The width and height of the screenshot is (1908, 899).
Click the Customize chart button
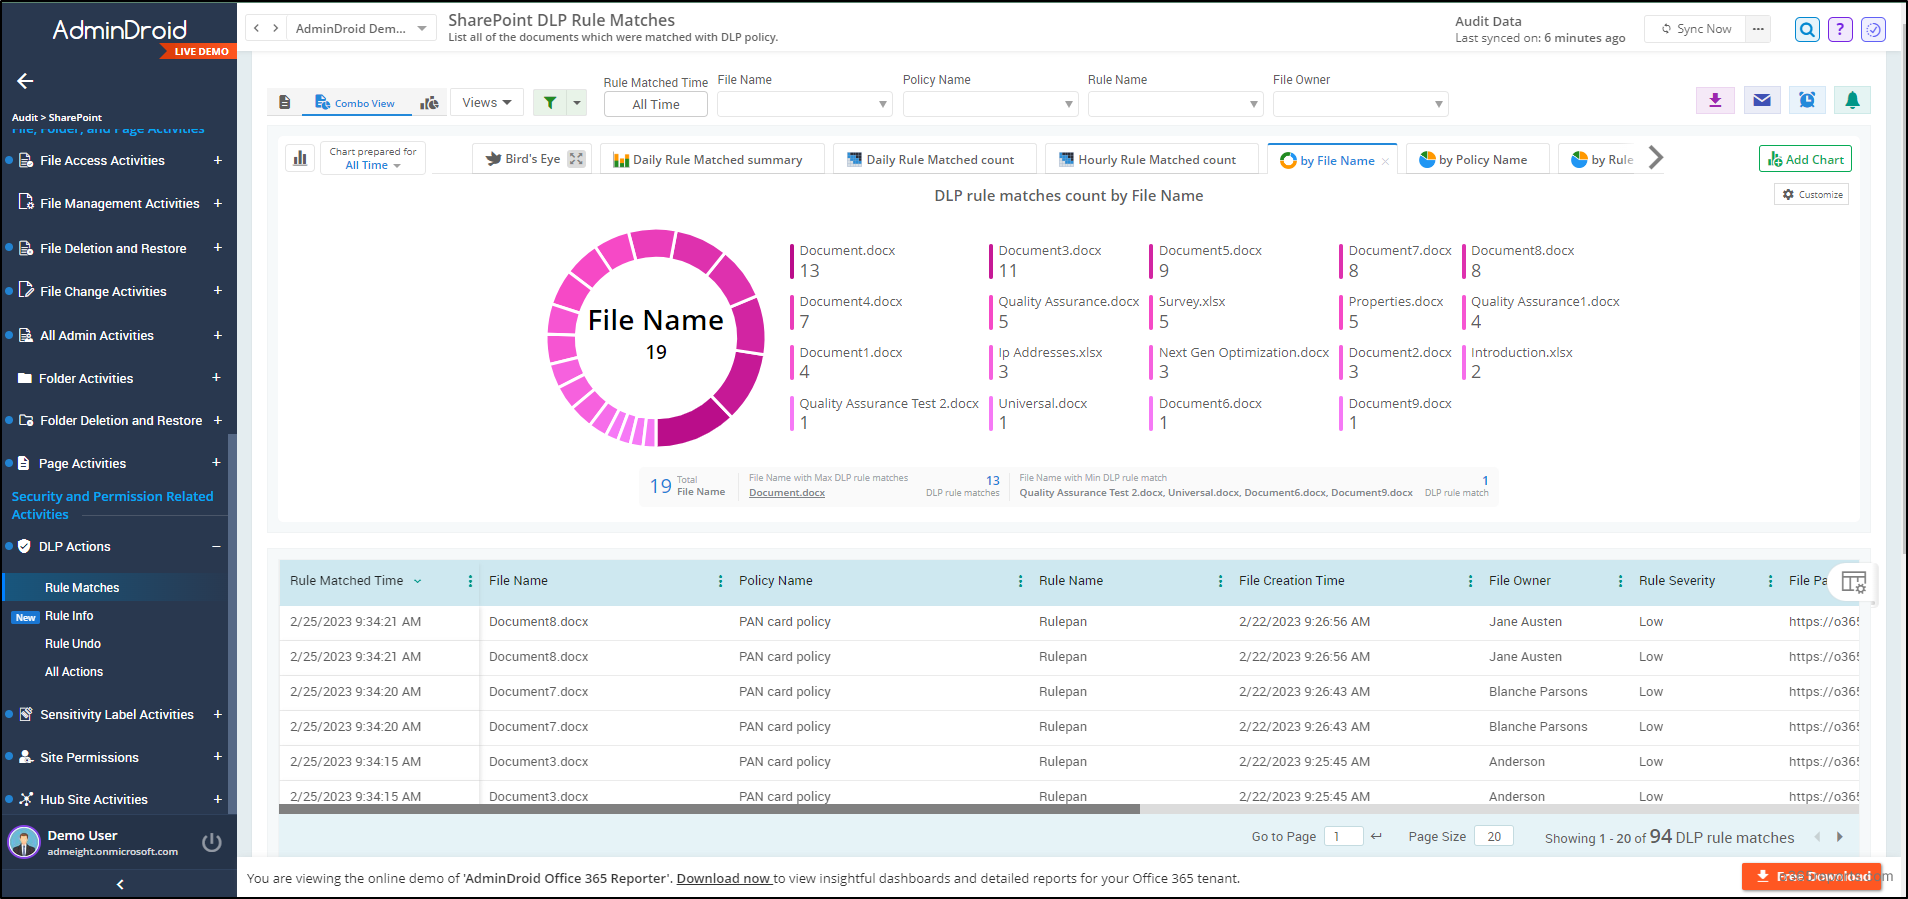coord(1812,195)
